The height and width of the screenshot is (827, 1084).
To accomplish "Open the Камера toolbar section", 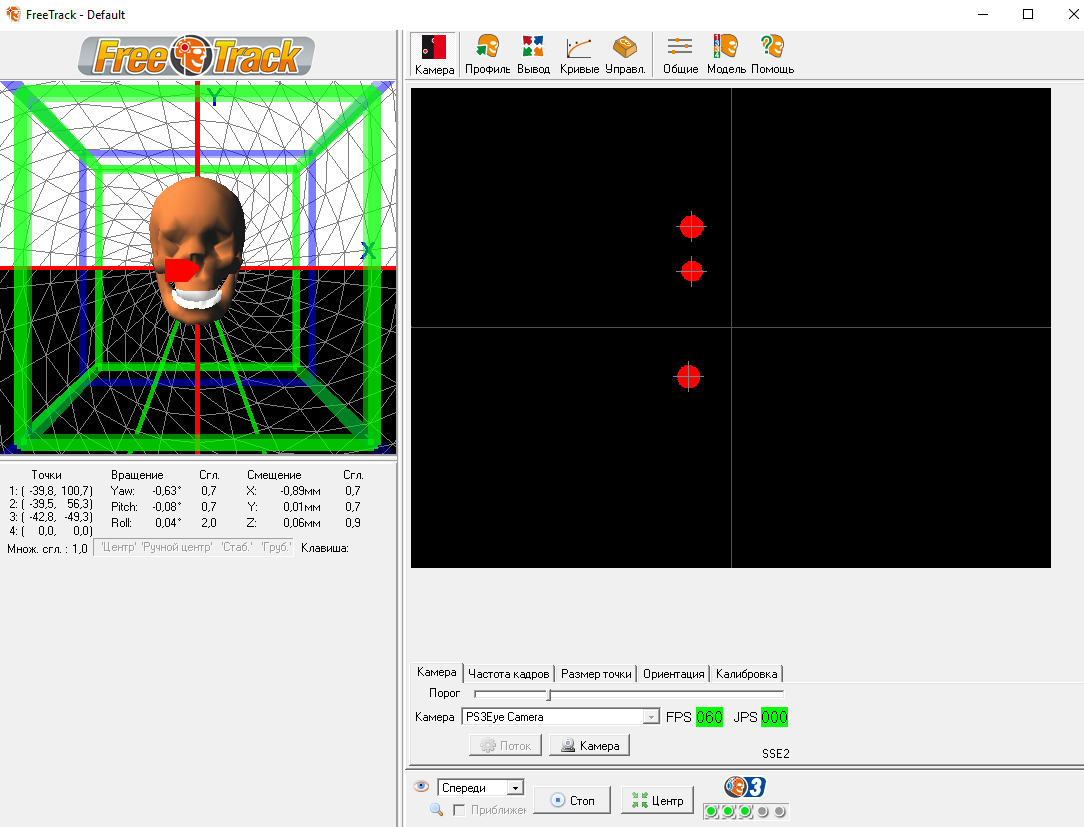I will [434, 55].
